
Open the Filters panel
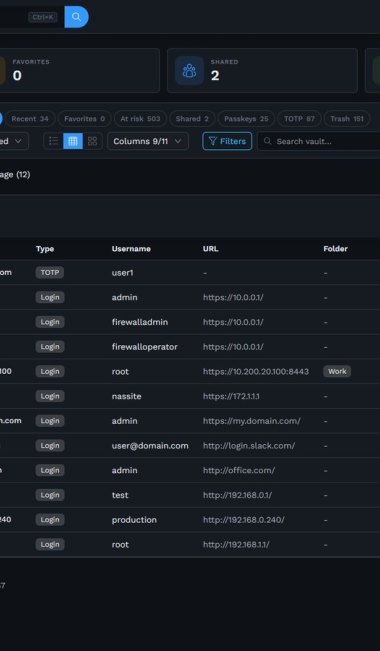coord(227,141)
